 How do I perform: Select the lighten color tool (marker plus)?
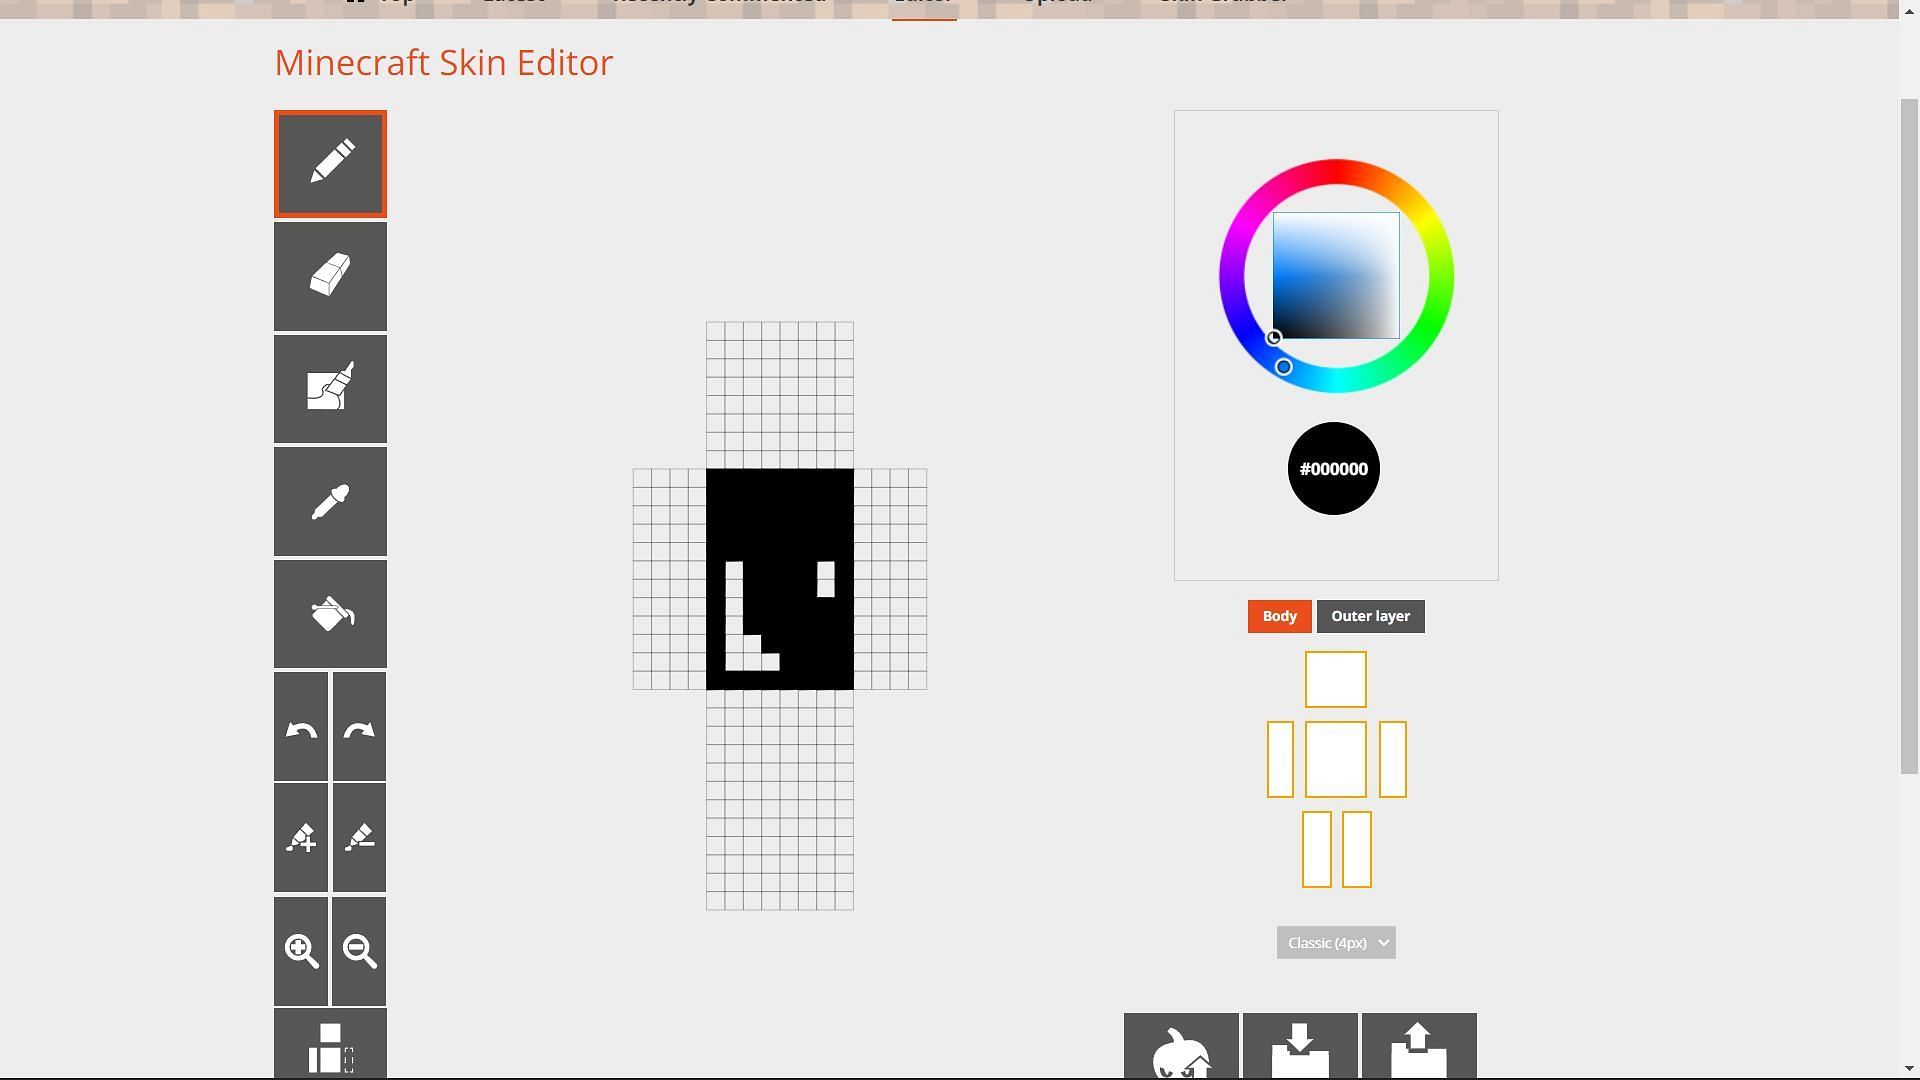pyautogui.click(x=301, y=838)
